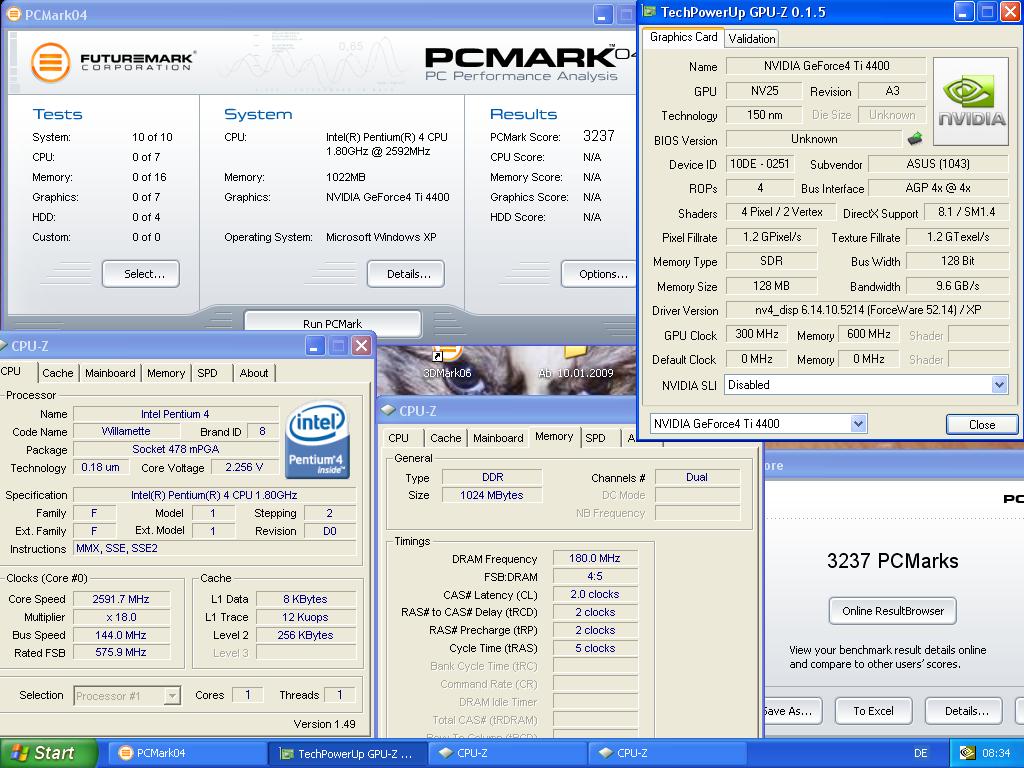Open the NVIDIA SLI dropdown in GPU-Z

pos(999,385)
